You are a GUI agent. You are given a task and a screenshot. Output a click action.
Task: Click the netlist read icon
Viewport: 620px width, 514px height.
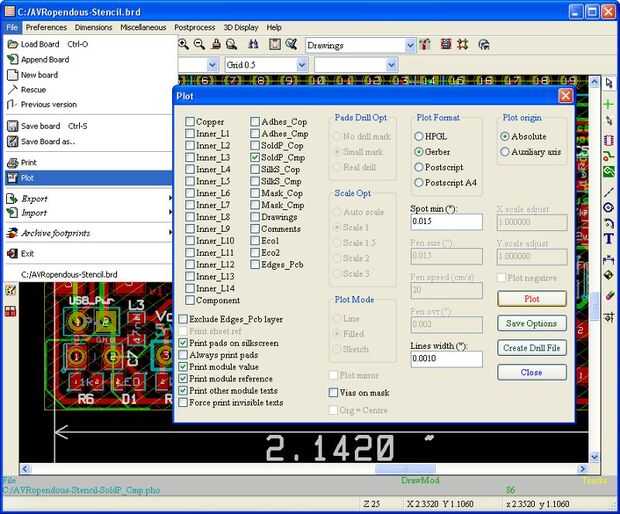pyautogui.click(x=274, y=44)
